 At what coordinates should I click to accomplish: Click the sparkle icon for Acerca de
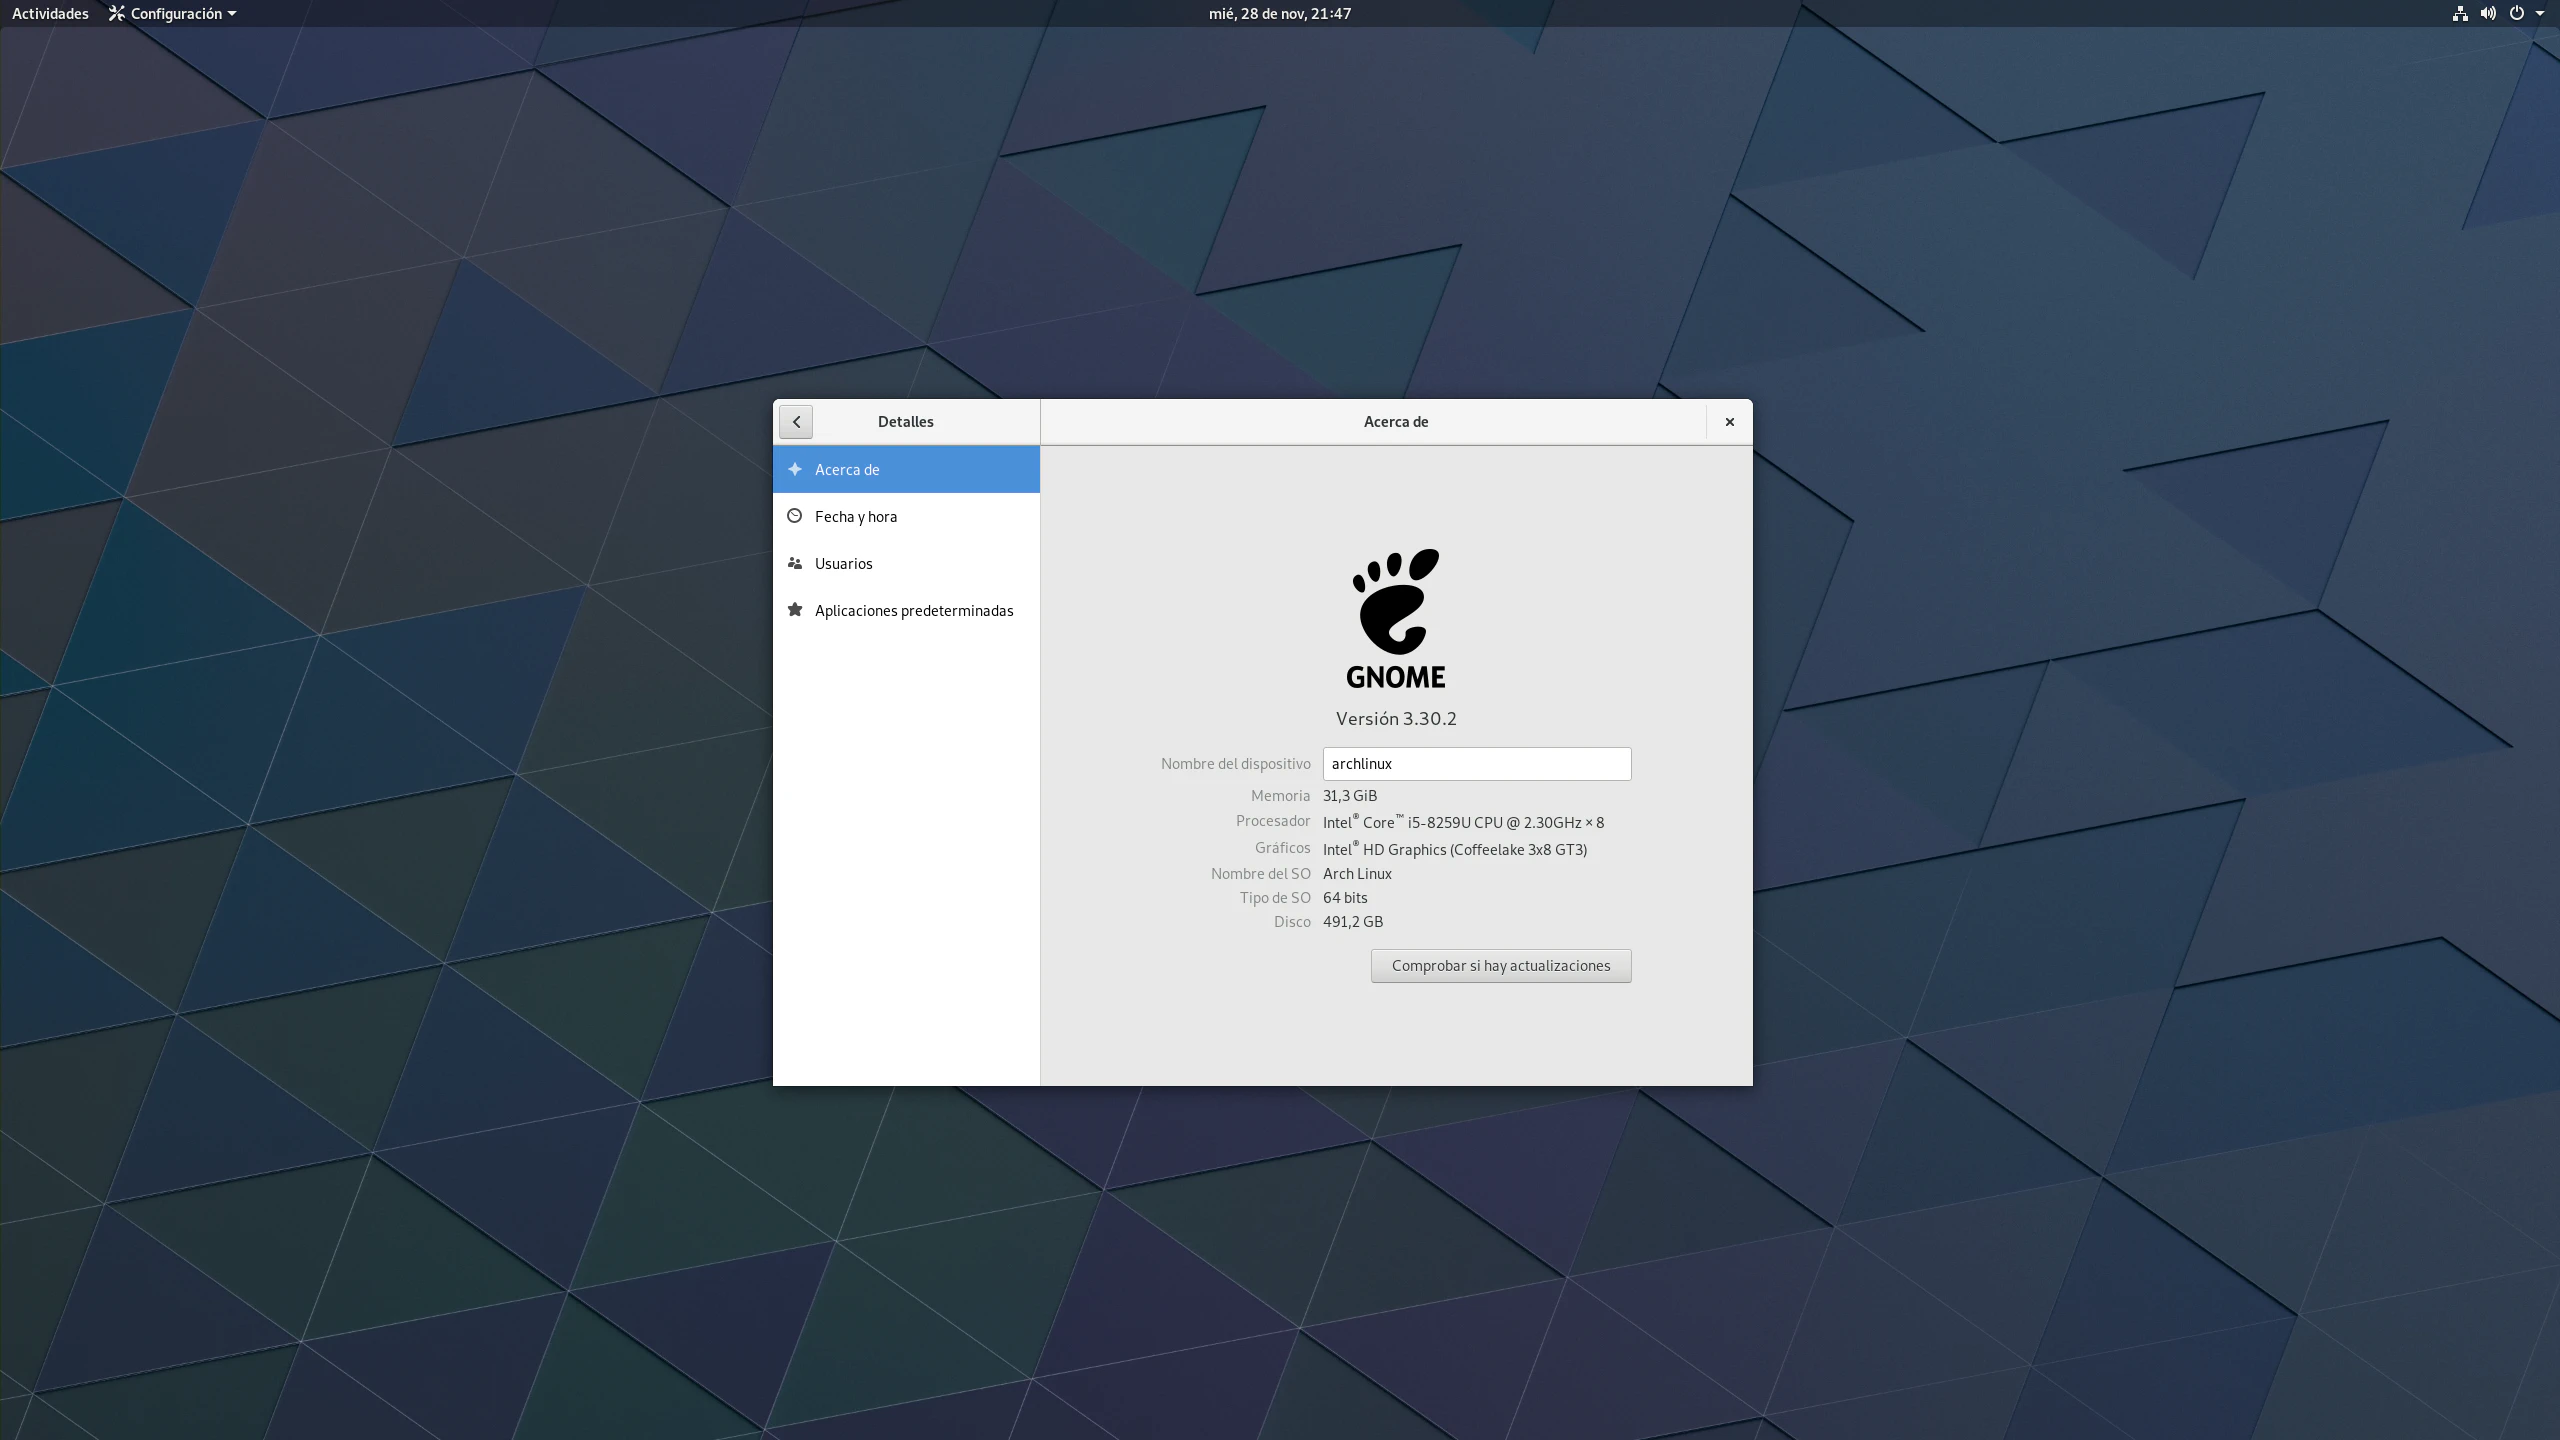pos(795,469)
